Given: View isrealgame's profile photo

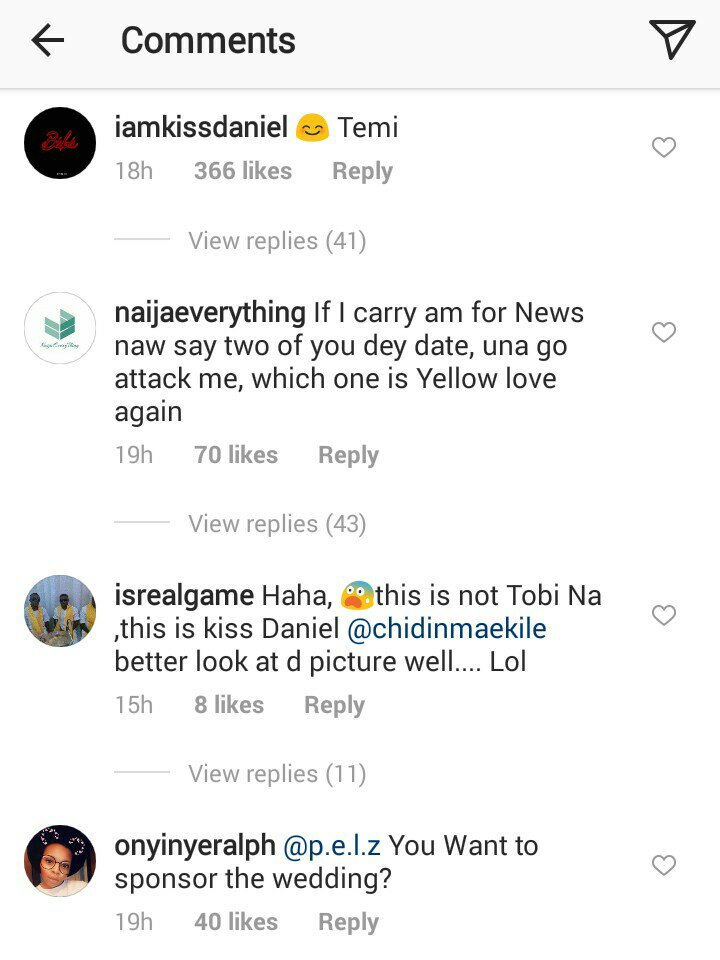Looking at the screenshot, I should tap(60, 611).
